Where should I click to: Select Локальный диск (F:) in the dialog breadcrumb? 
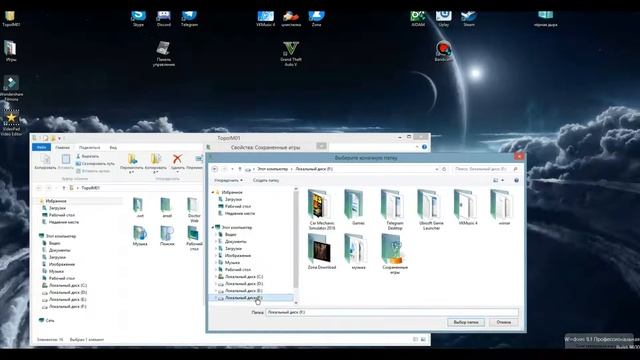click(314, 169)
